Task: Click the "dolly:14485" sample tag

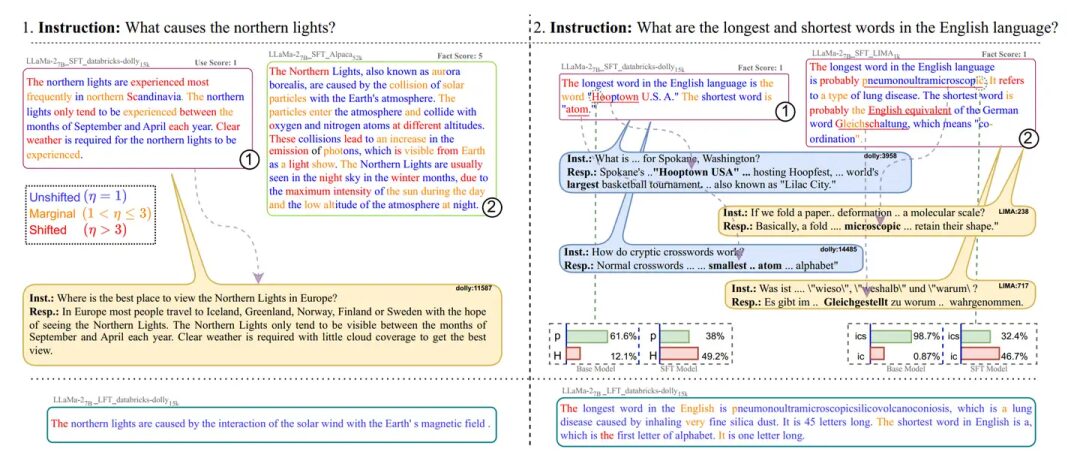Action: pyautogui.click(x=838, y=249)
